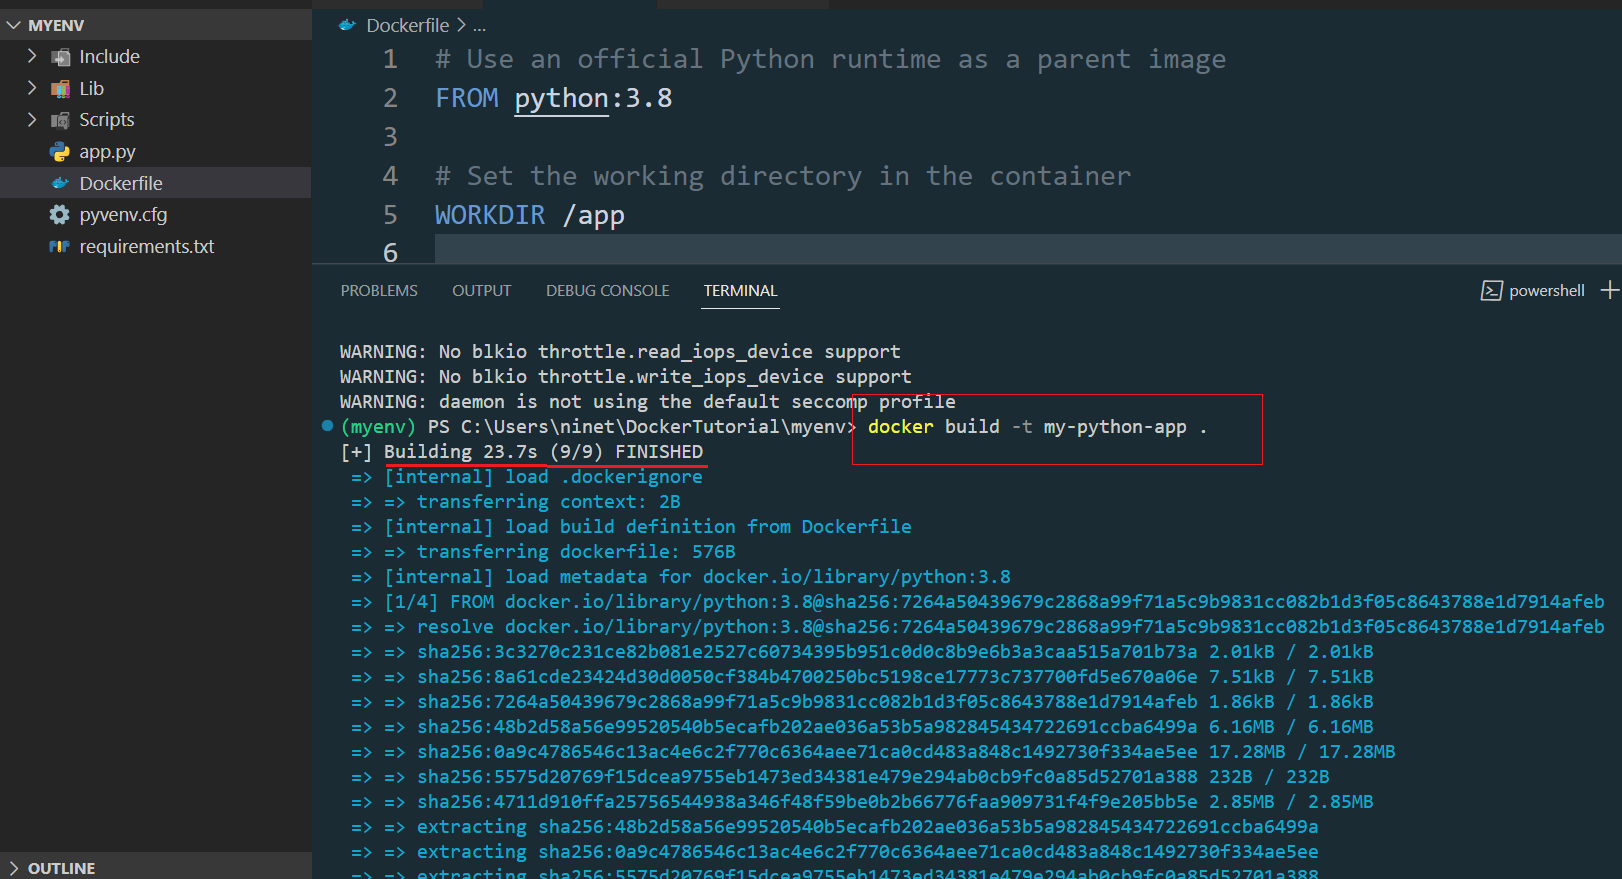
Task: Click the sha256:0a9c4786 line with 17.28MB
Action: coord(873,752)
